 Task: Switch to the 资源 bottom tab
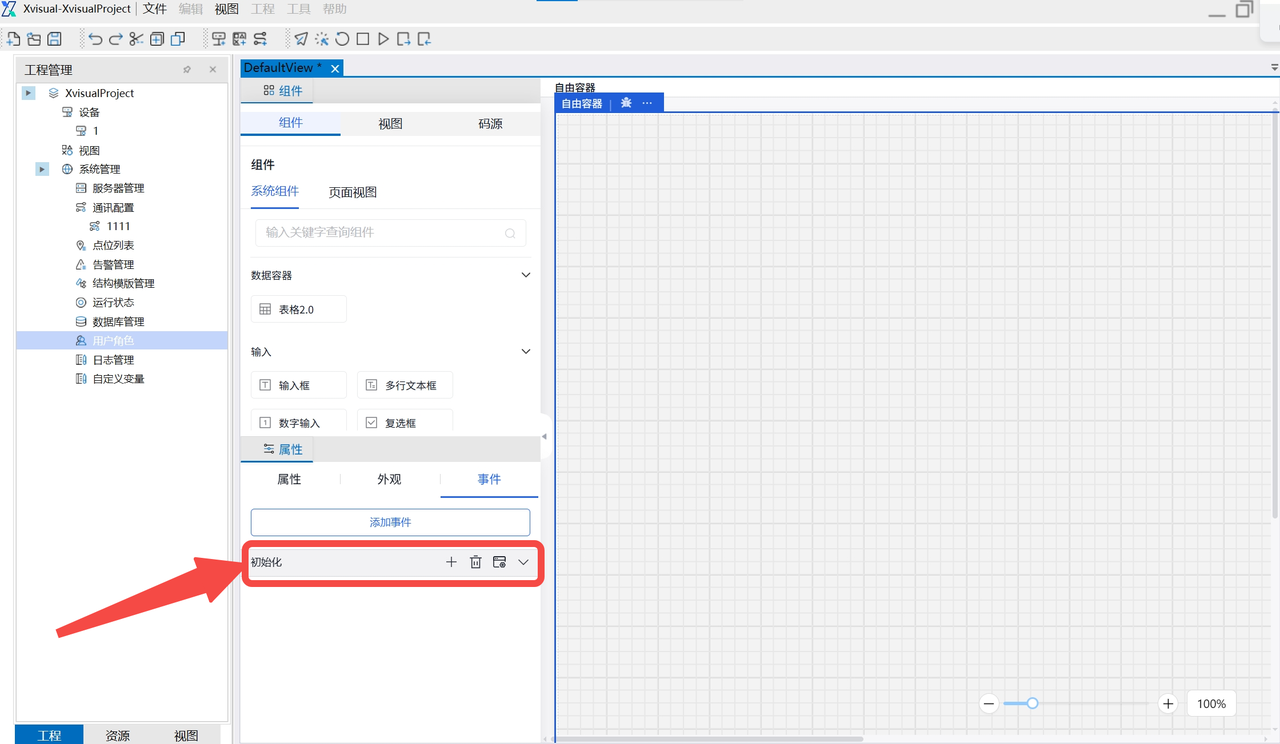coord(118,735)
